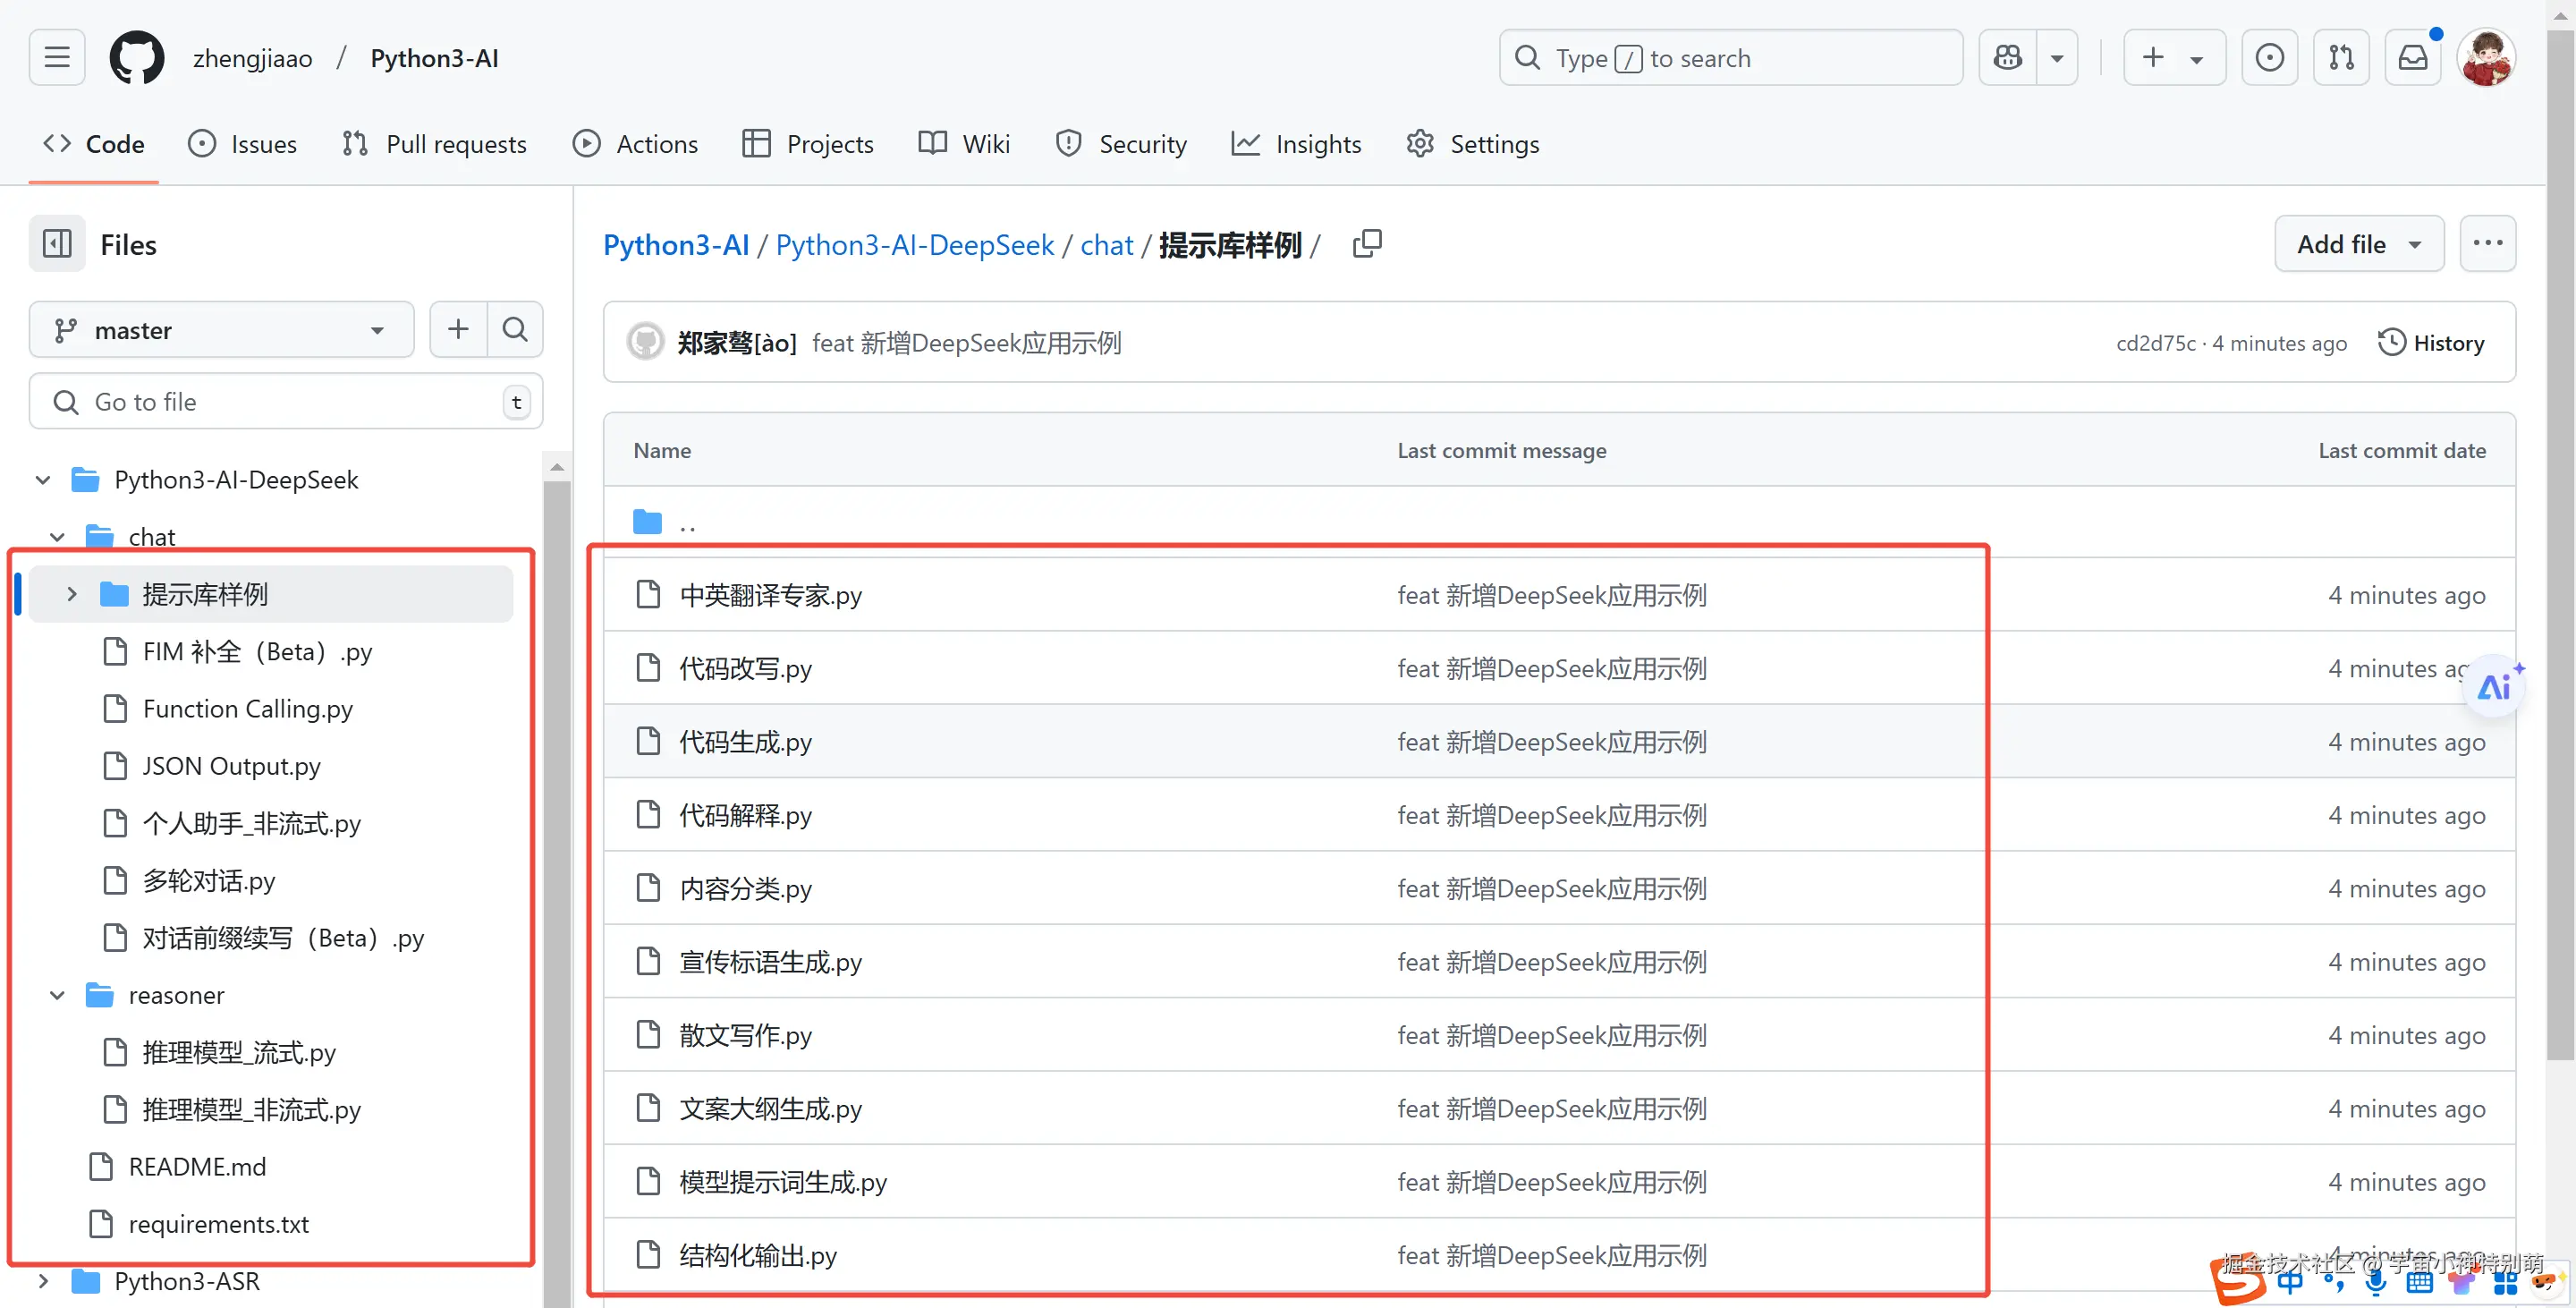Viewport: 2576px width, 1308px height.
Task: Open the GitHub home logo
Action: point(137,57)
